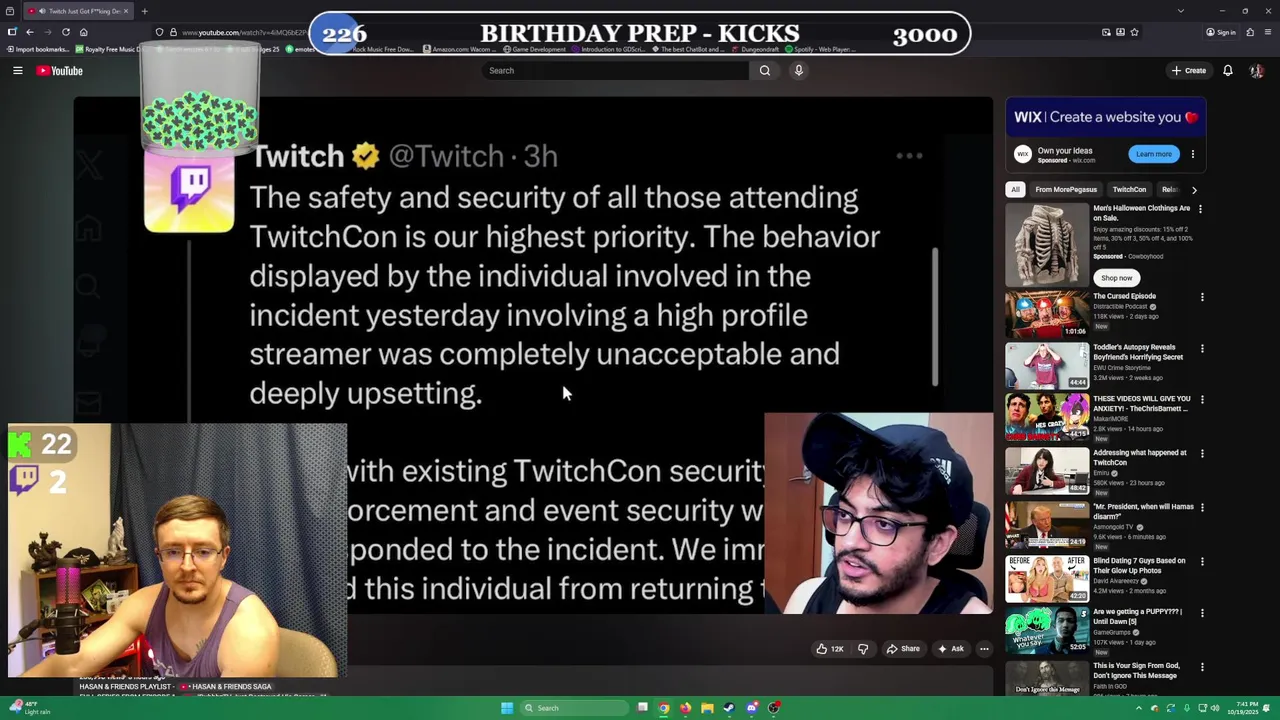The width and height of the screenshot is (1280, 720).
Task: Open the Addressing what happened at TwitchCon thumbnail
Action: (x=1047, y=471)
